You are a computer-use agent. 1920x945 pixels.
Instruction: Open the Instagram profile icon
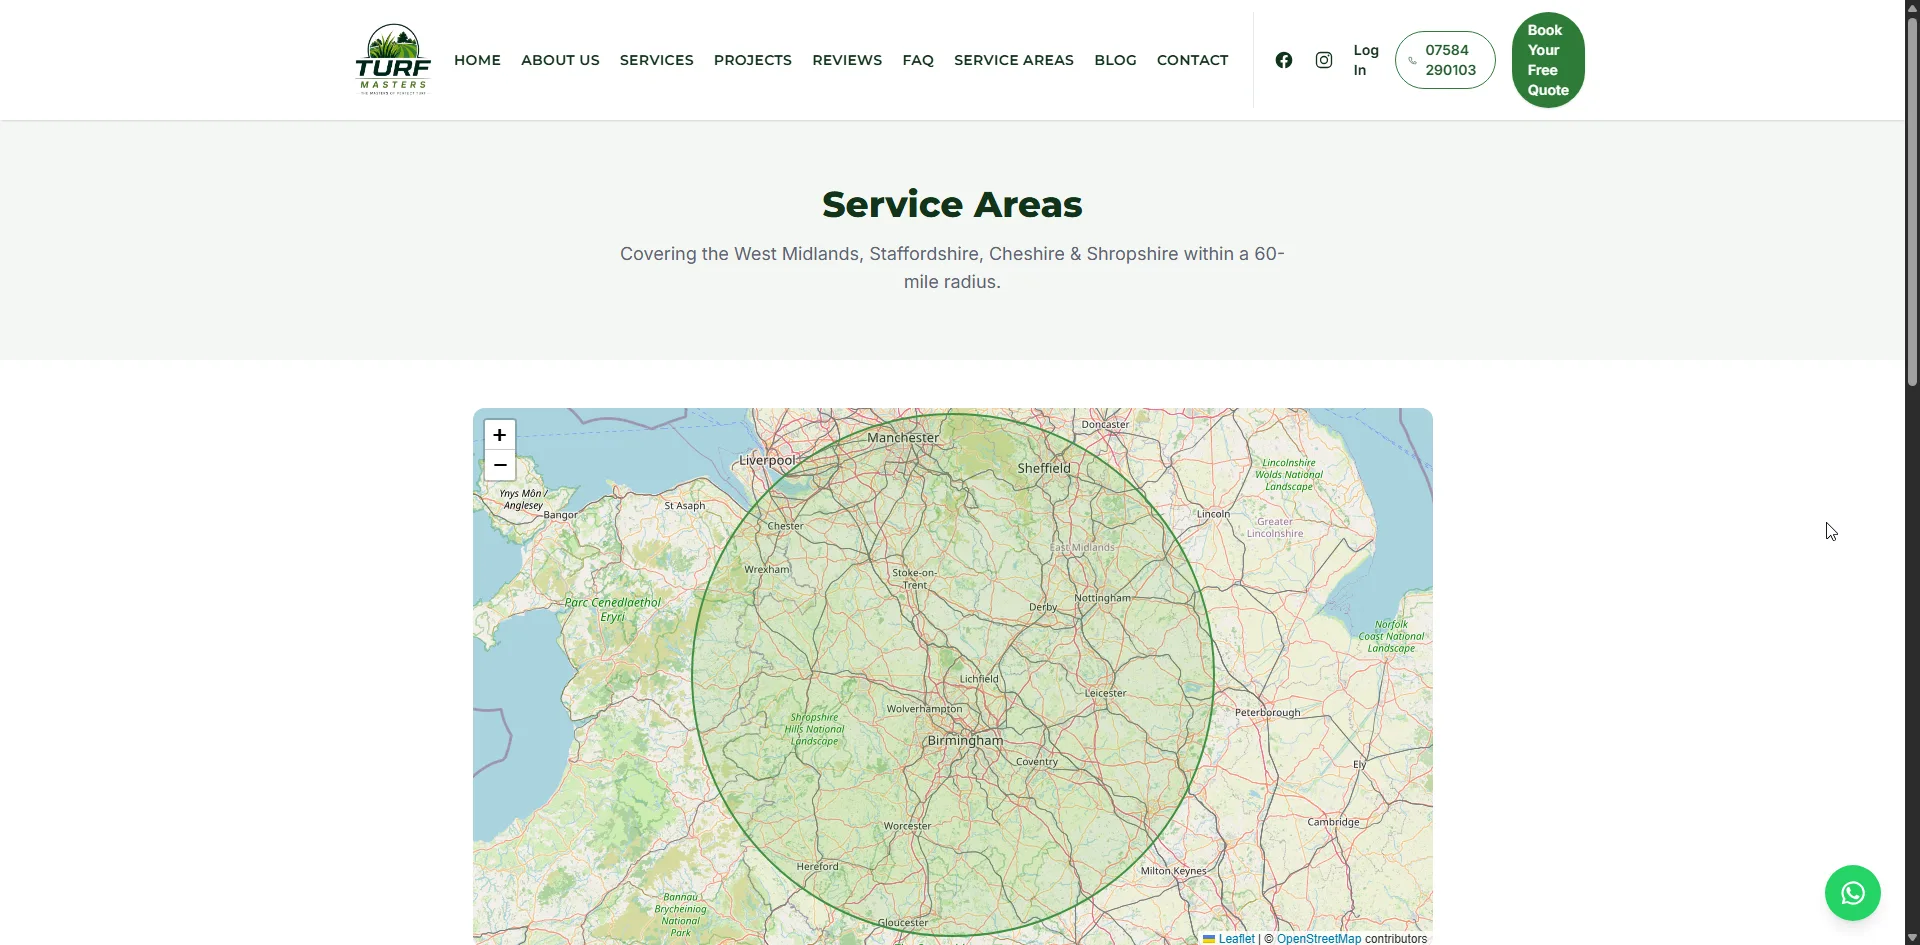pyautogui.click(x=1324, y=60)
